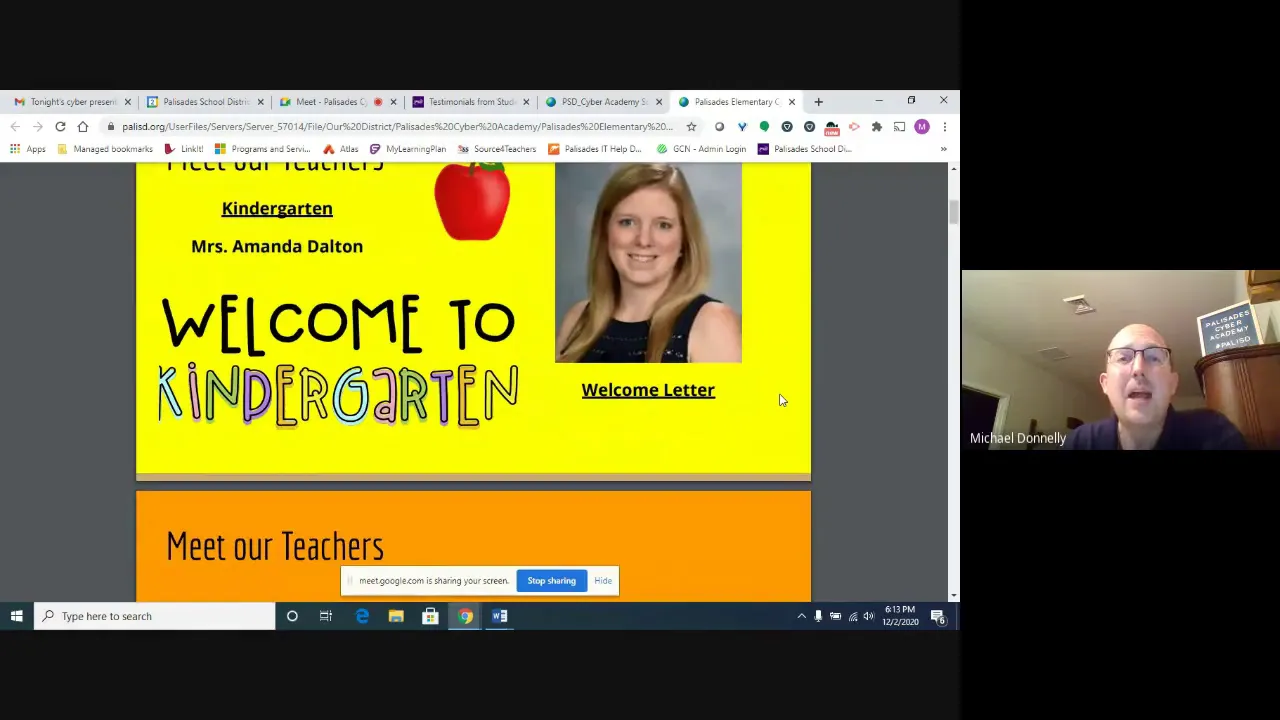Open the Atlas bookmark
1280x720 pixels.
coord(340,149)
